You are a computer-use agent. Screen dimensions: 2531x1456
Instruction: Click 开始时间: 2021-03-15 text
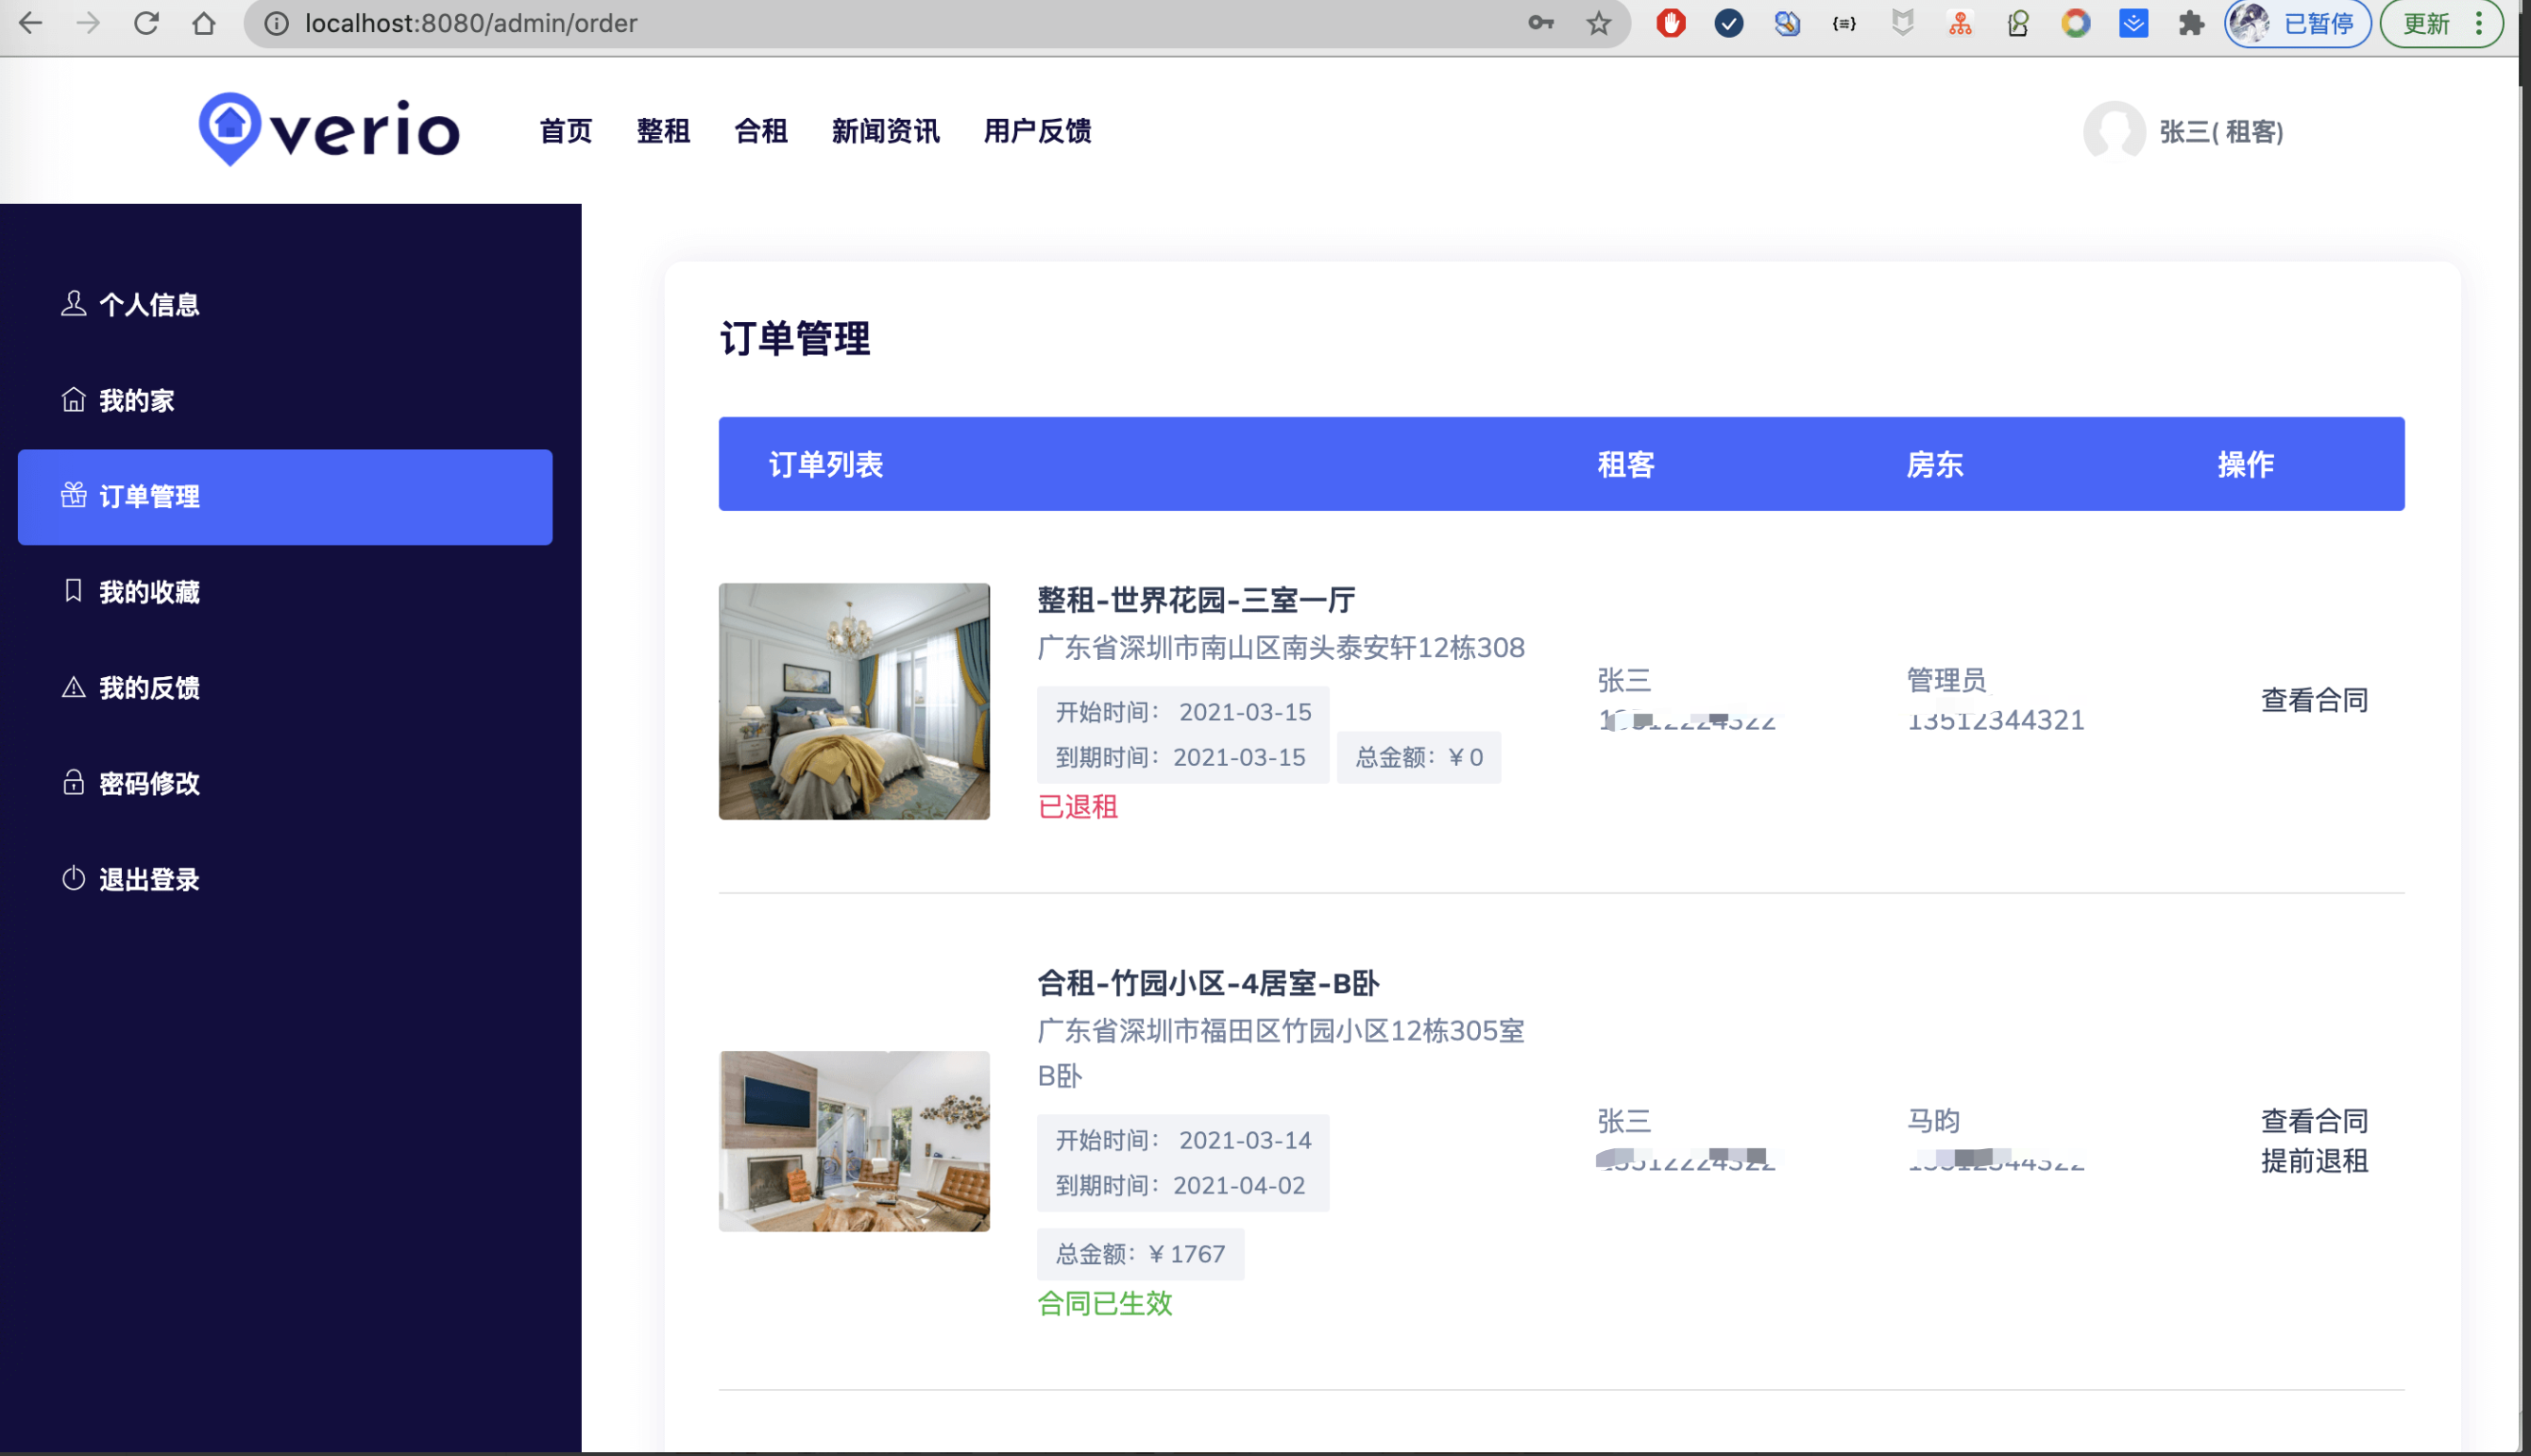pyautogui.click(x=1183, y=712)
